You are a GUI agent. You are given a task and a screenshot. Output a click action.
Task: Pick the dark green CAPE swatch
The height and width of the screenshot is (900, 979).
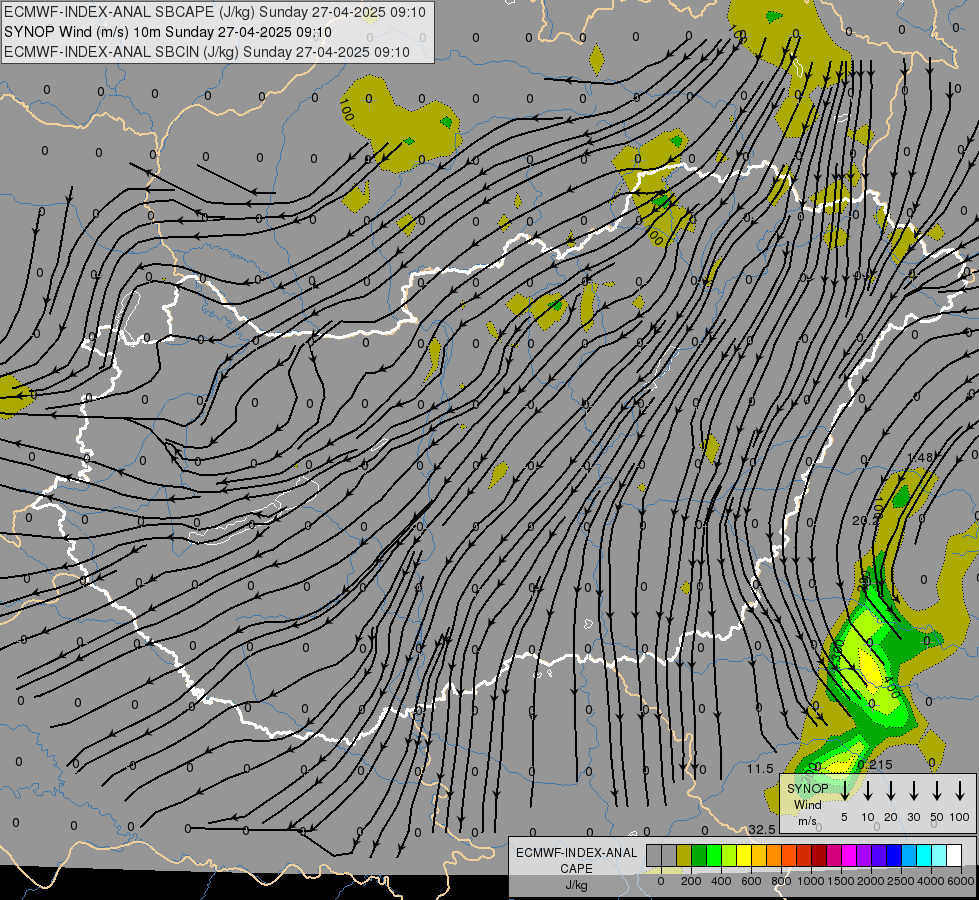(x=699, y=855)
